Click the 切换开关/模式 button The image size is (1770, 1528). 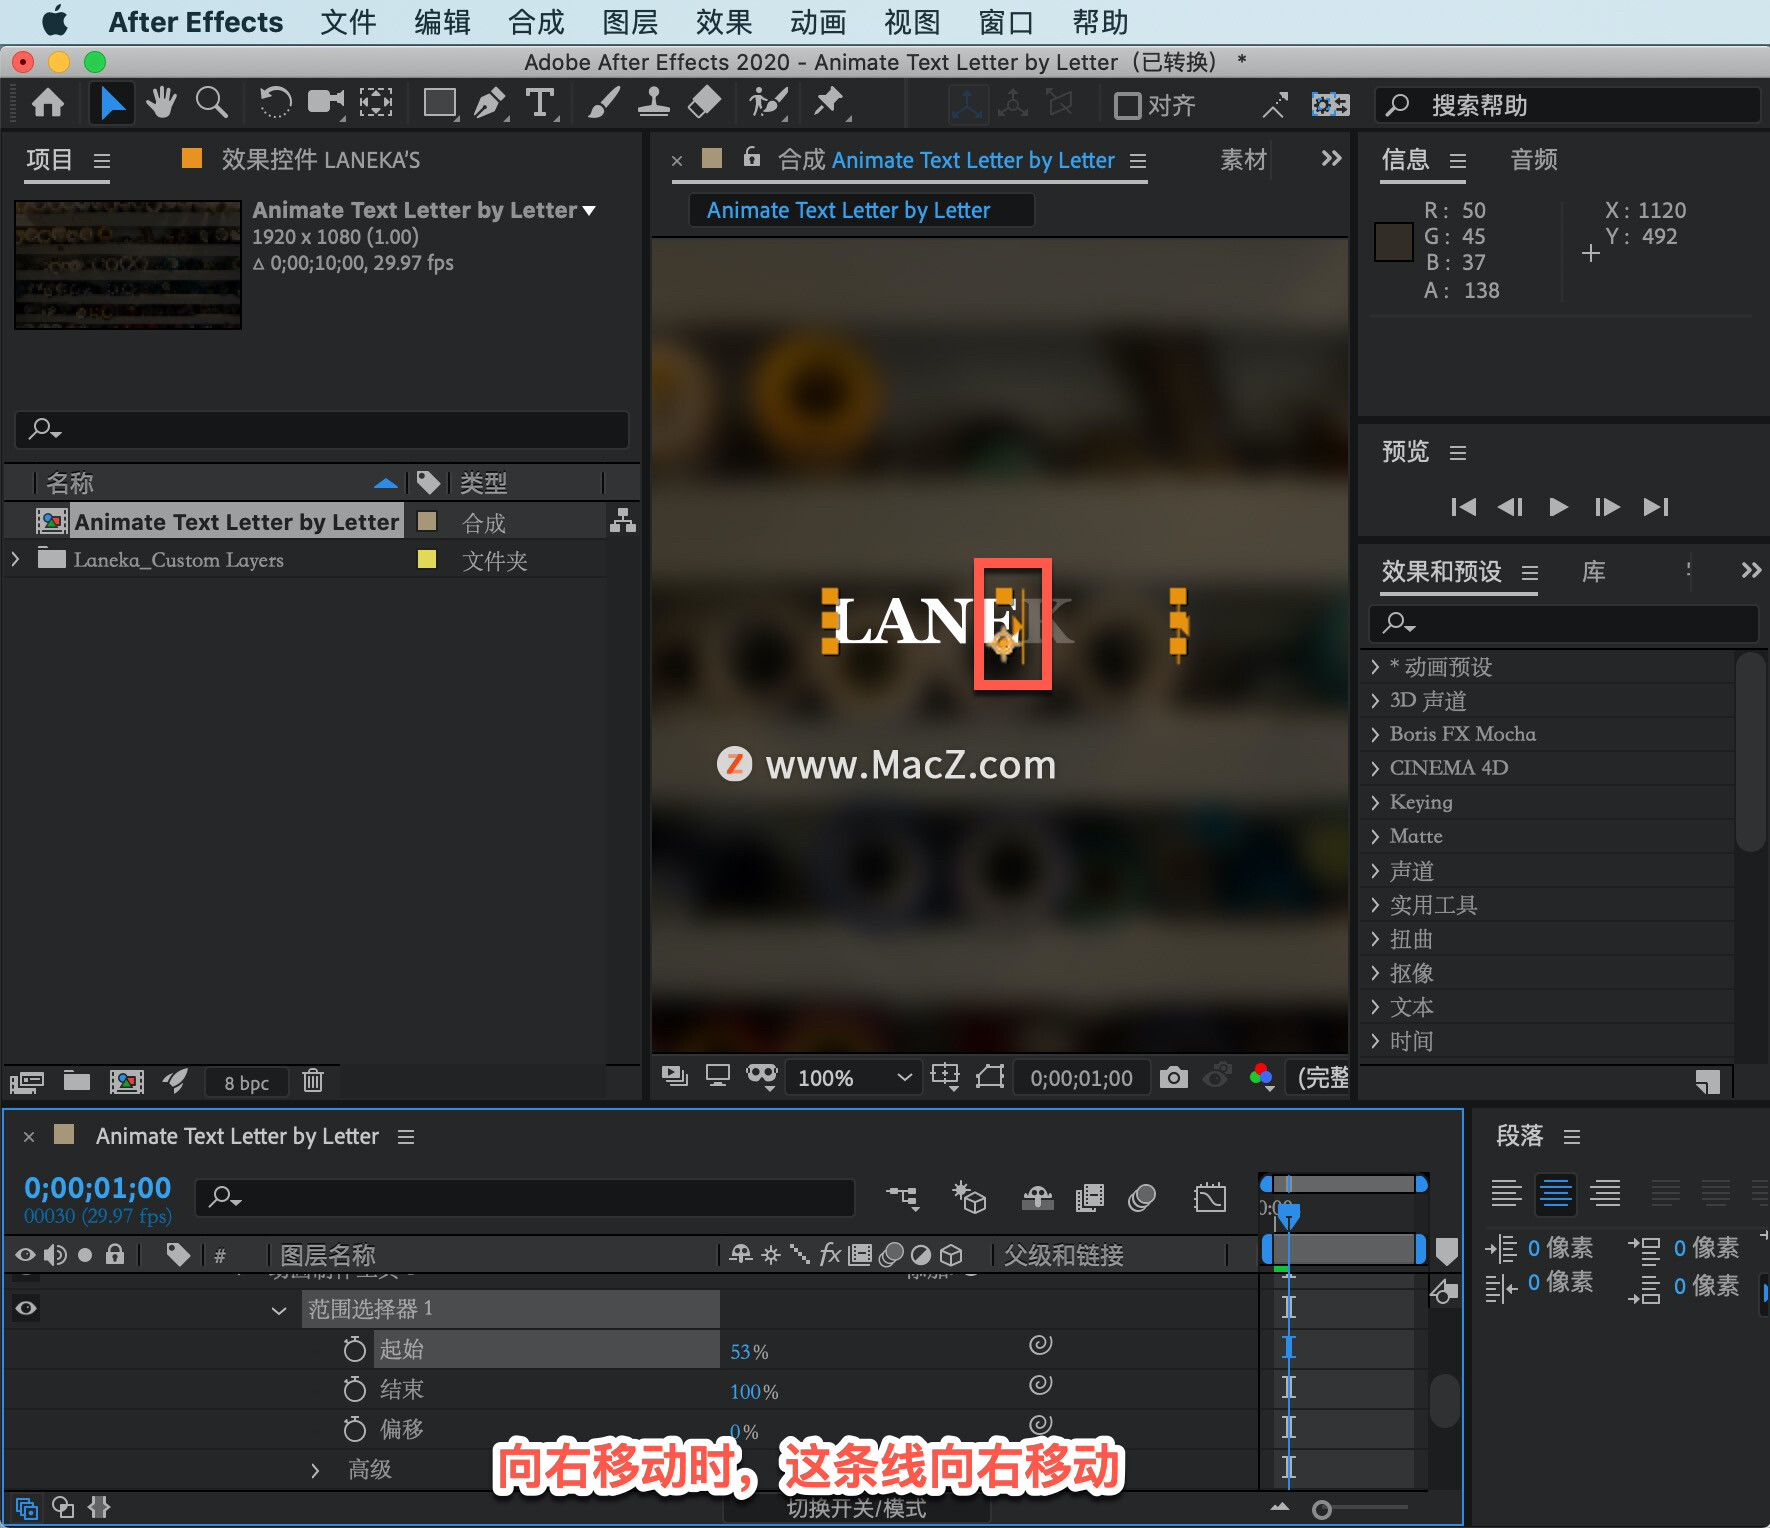pos(856,1508)
